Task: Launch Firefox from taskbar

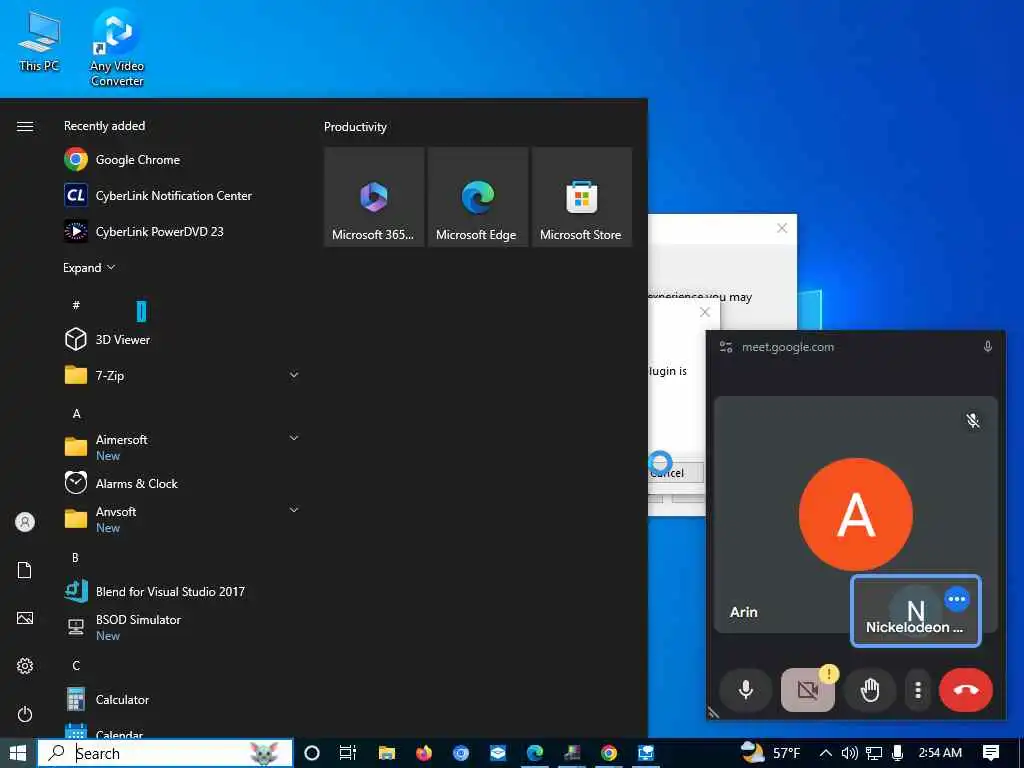Action: tap(424, 753)
